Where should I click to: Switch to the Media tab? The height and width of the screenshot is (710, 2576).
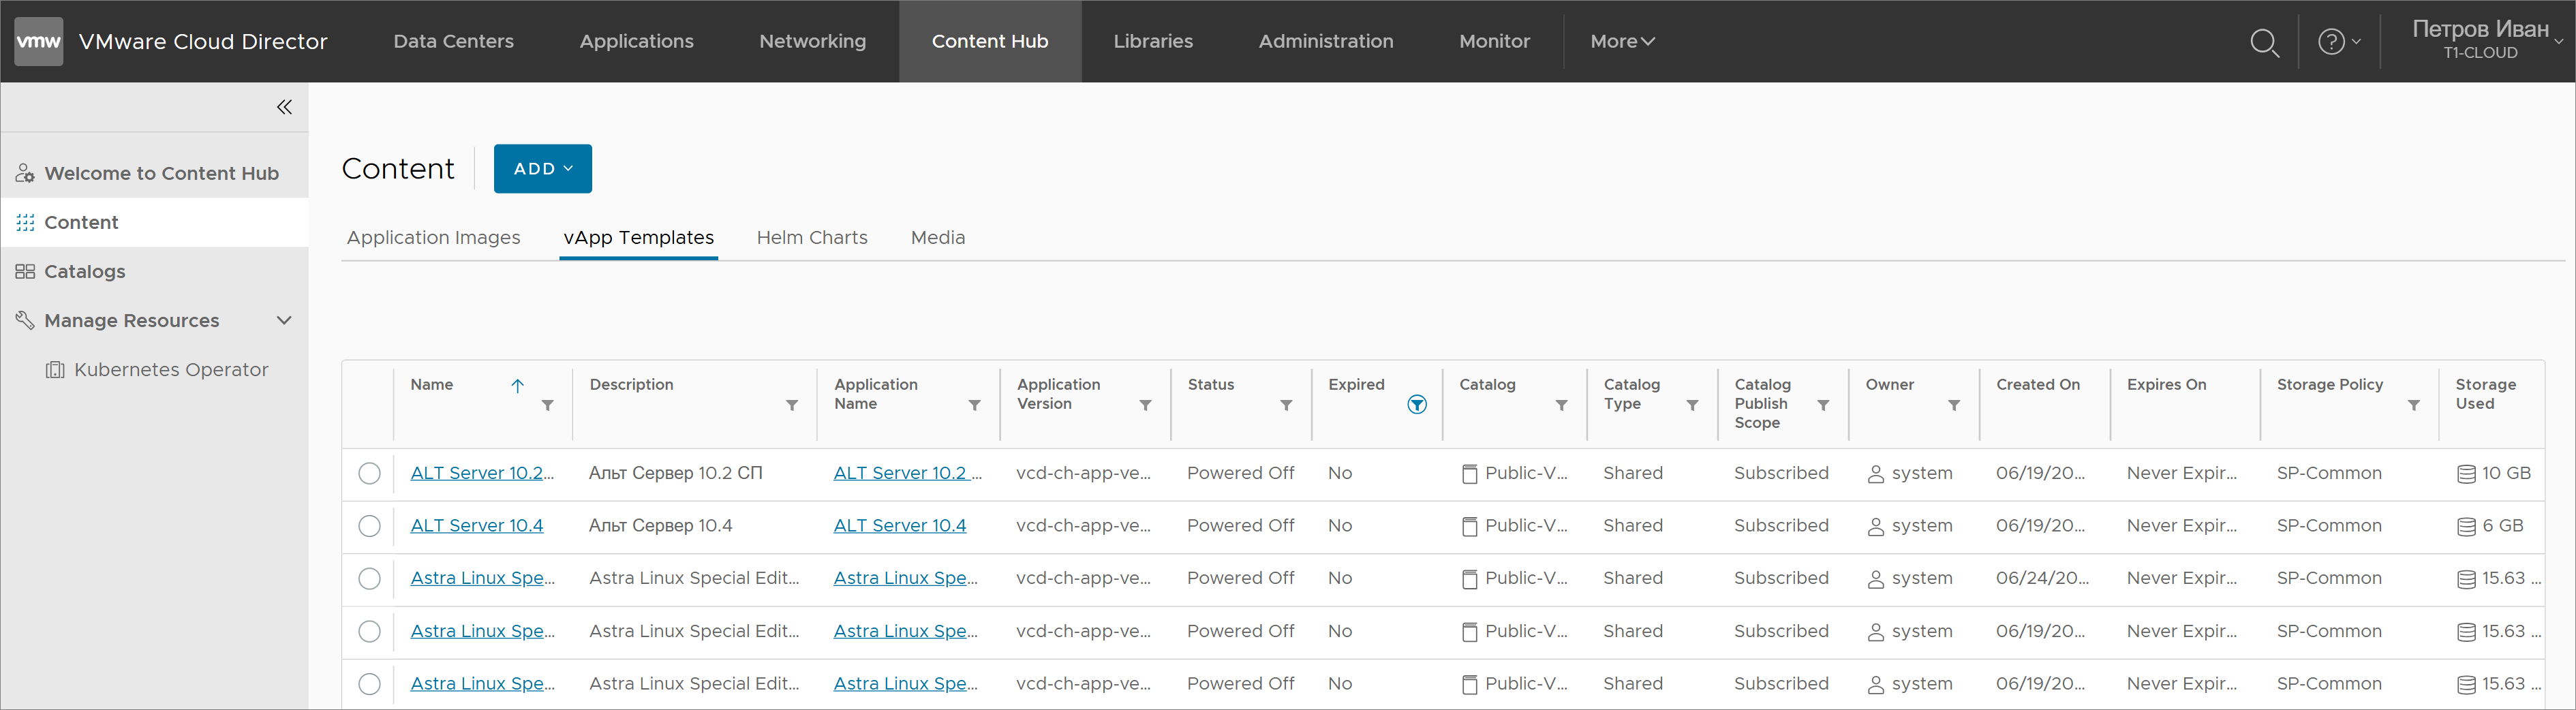click(x=938, y=238)
